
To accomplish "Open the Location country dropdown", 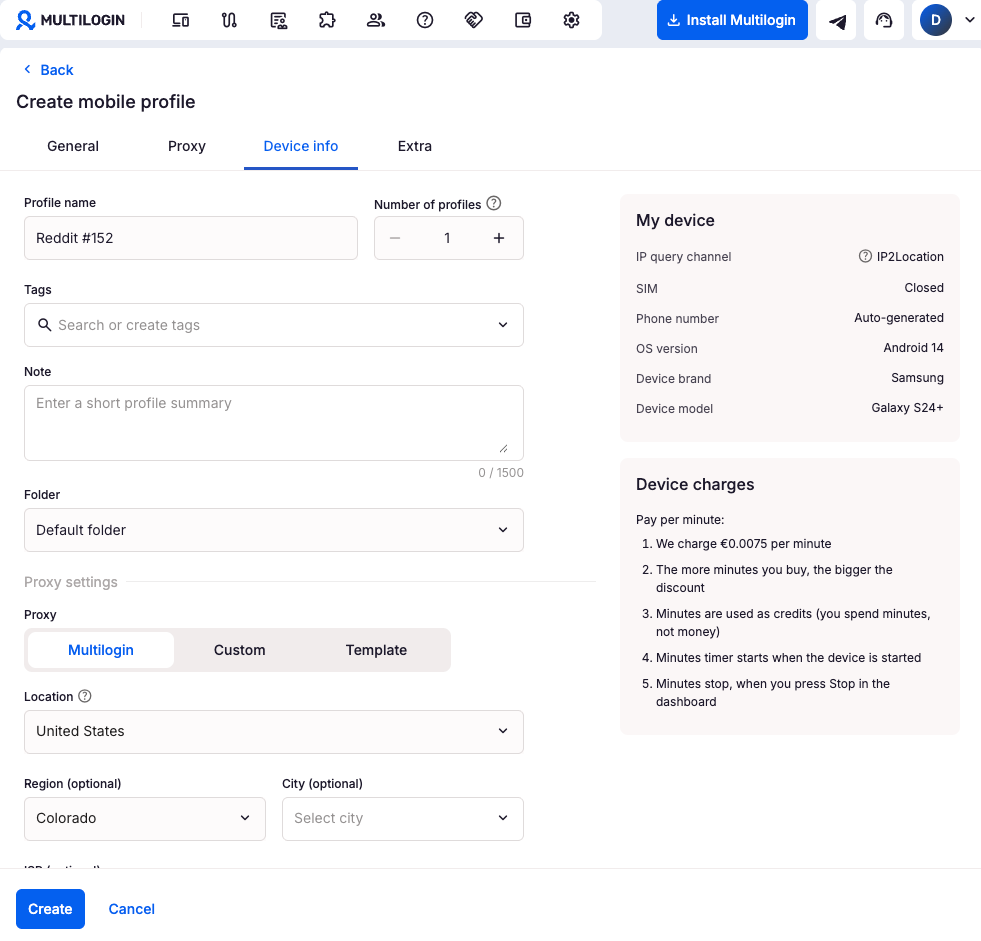I will coord(273,732).
